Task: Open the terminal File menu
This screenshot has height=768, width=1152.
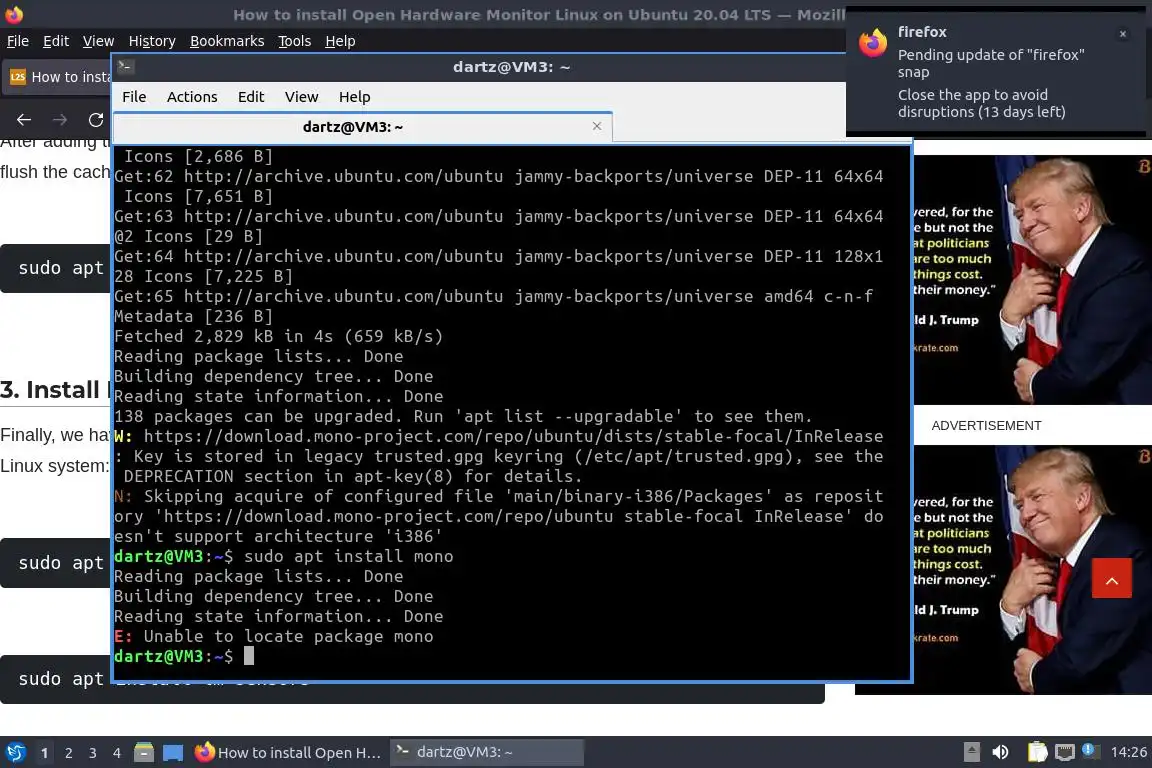Action: (x=134, y=97)
